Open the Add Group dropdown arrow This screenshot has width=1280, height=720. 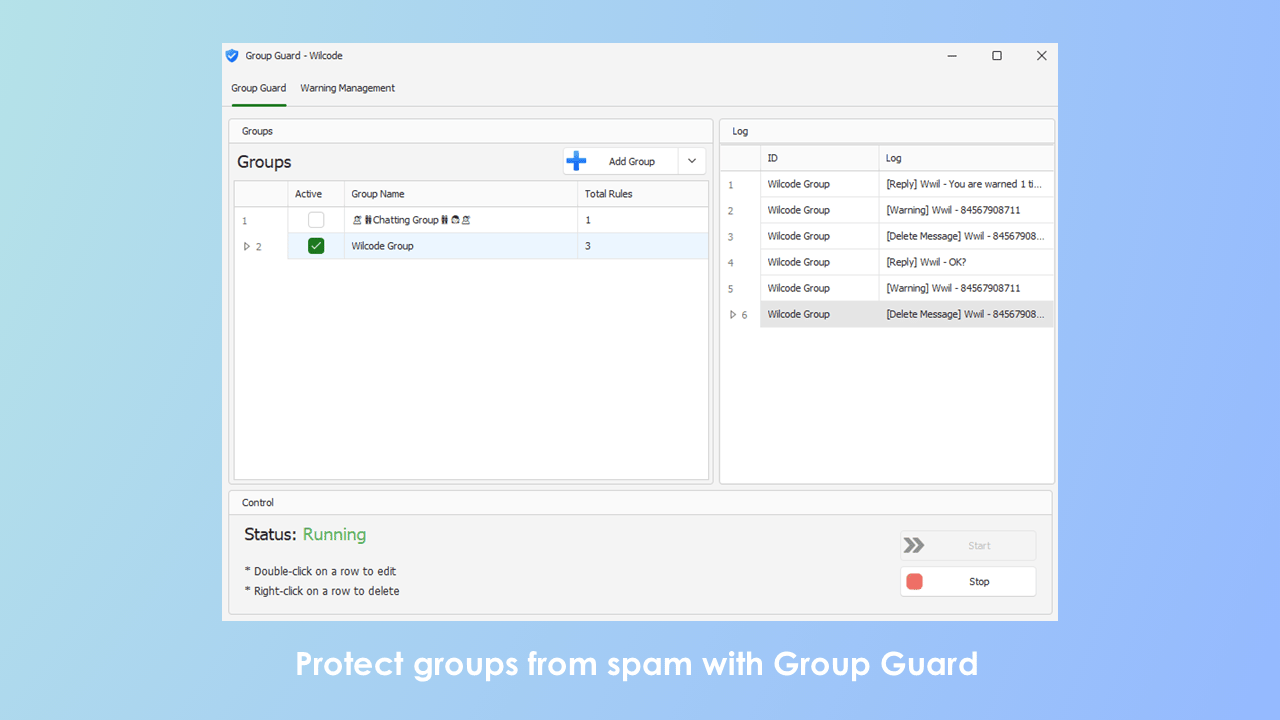(x=692, y=161)
